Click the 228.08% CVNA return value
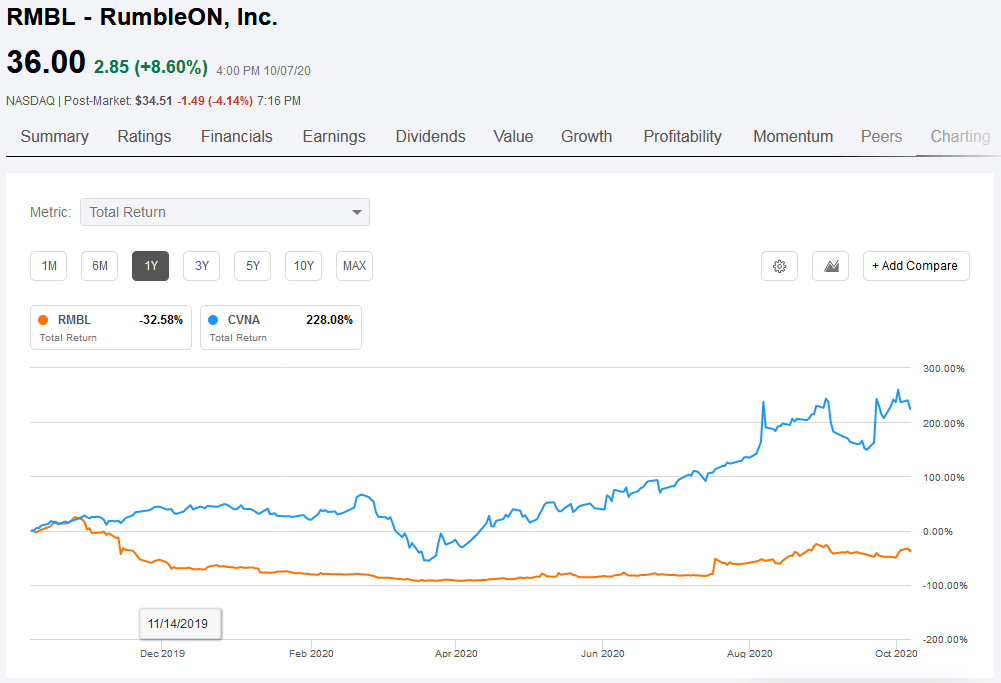The image size is (1001, 683). [x=329, y=320]
